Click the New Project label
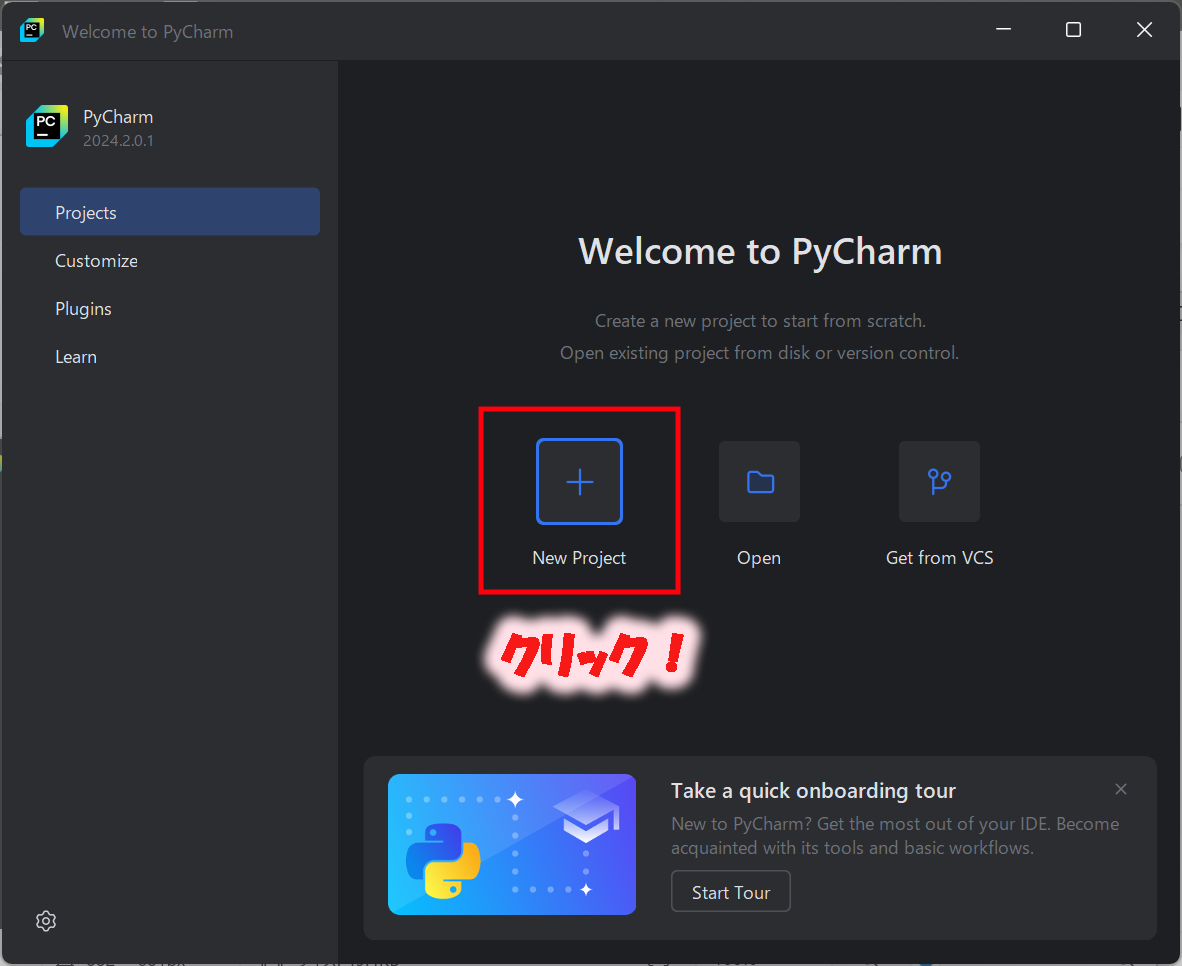 point(579,558)
